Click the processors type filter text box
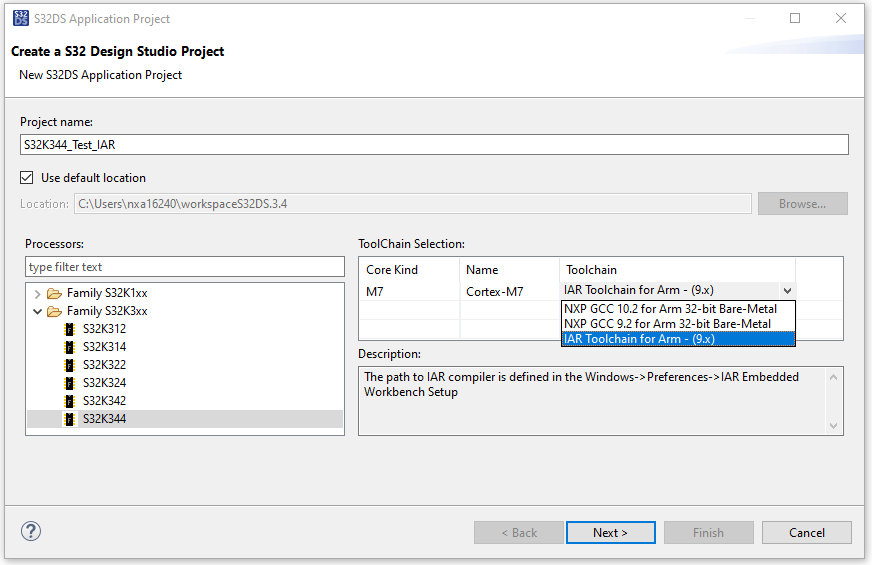Image resolution: width=872 pixels, height=565 pixels. click(185, 267)
